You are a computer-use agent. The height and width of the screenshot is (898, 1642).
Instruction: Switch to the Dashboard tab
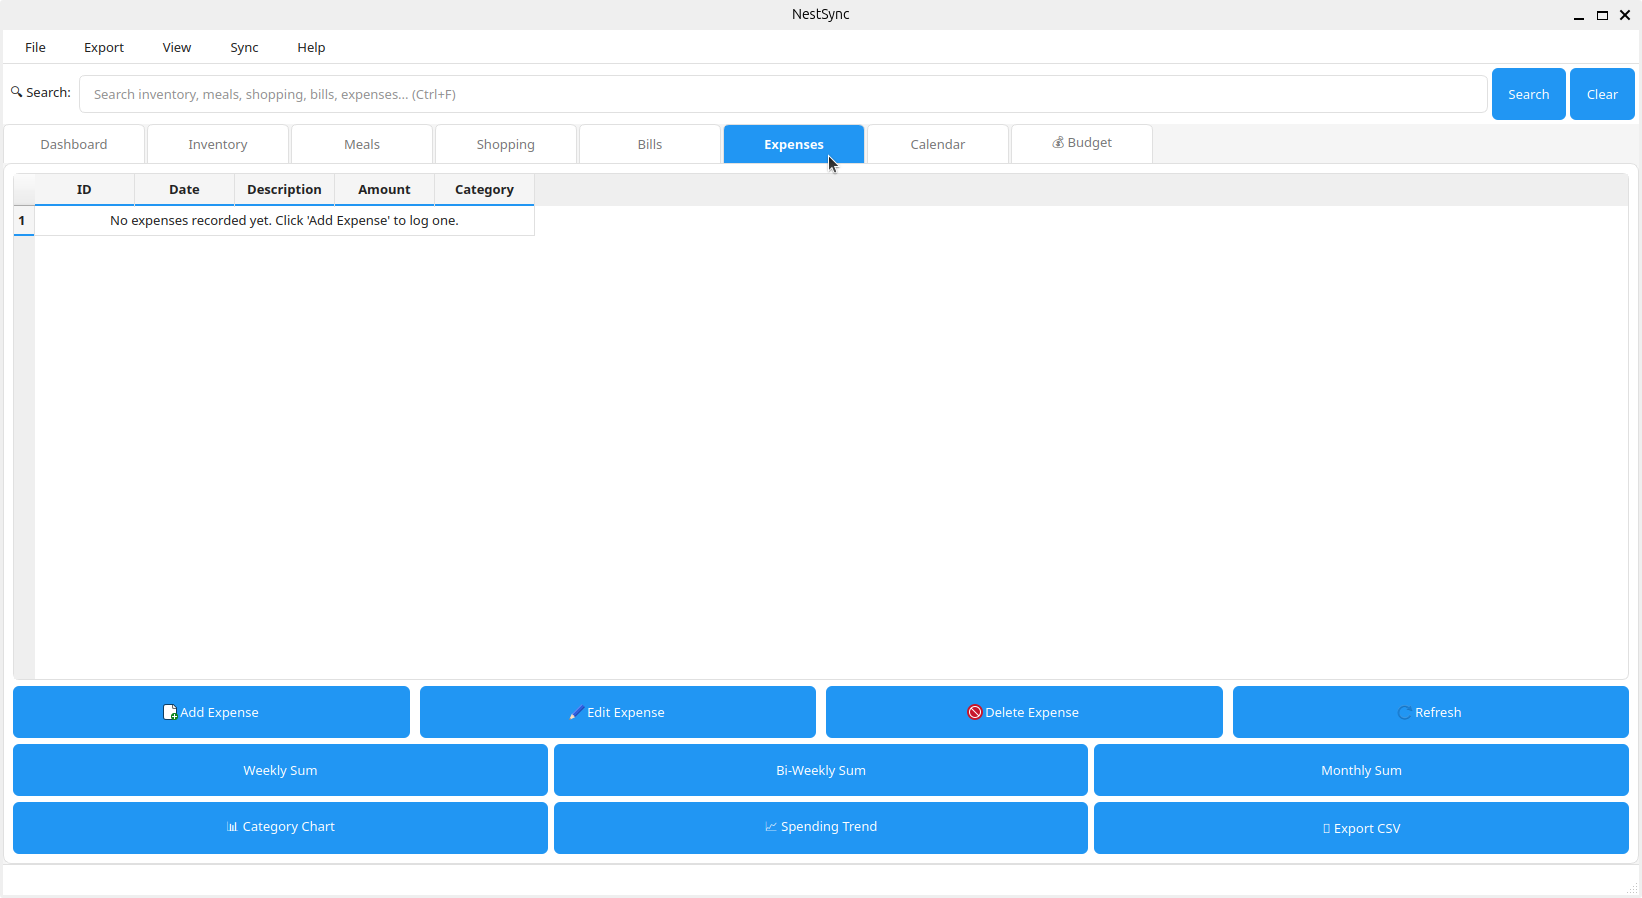point(74,144)
